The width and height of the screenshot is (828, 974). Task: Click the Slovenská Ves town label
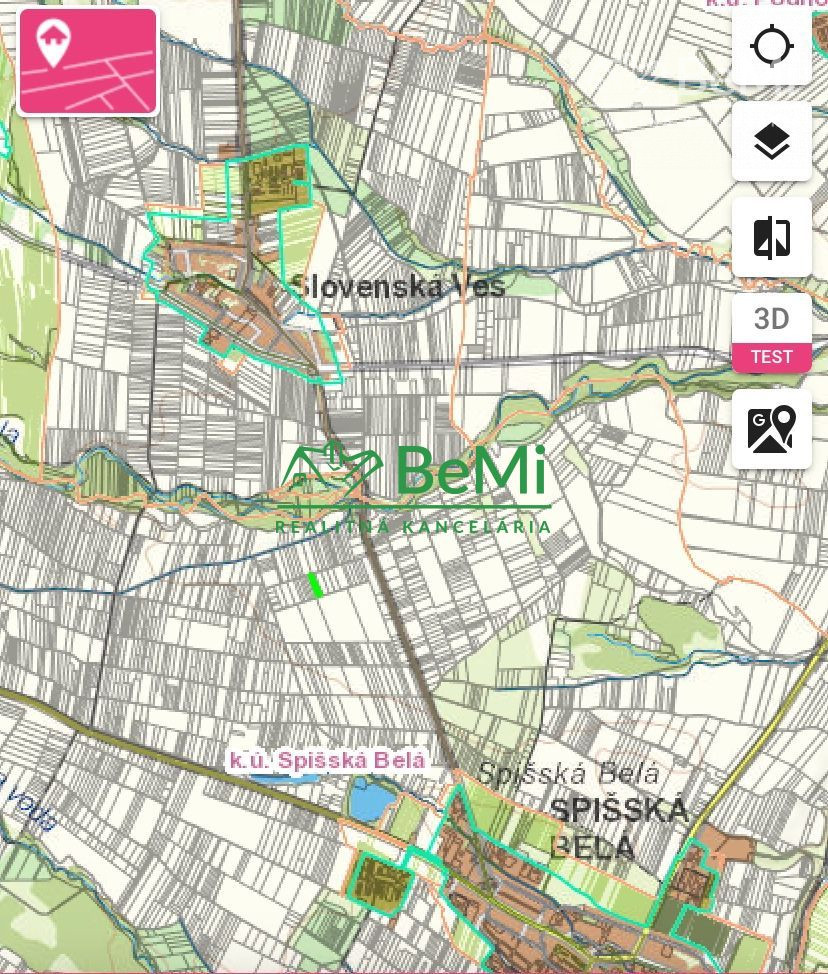[x=398, y=286]
